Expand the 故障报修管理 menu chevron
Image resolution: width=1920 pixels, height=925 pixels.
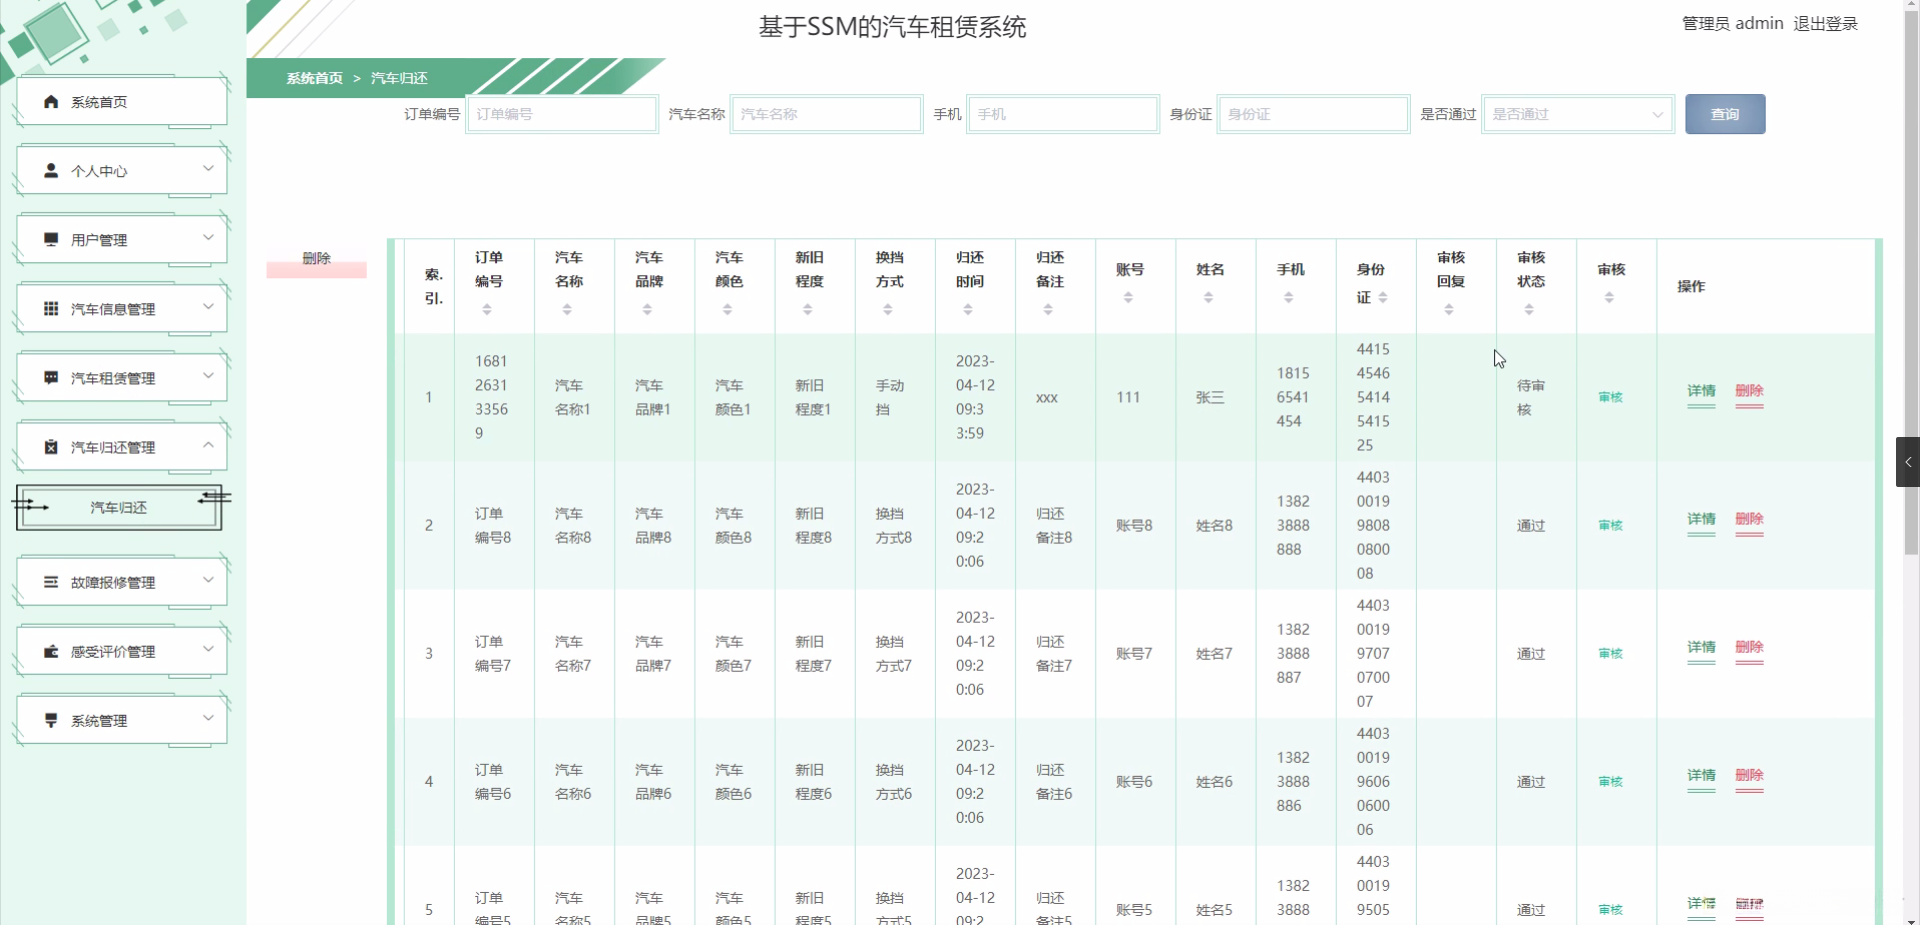pos(208,580)
